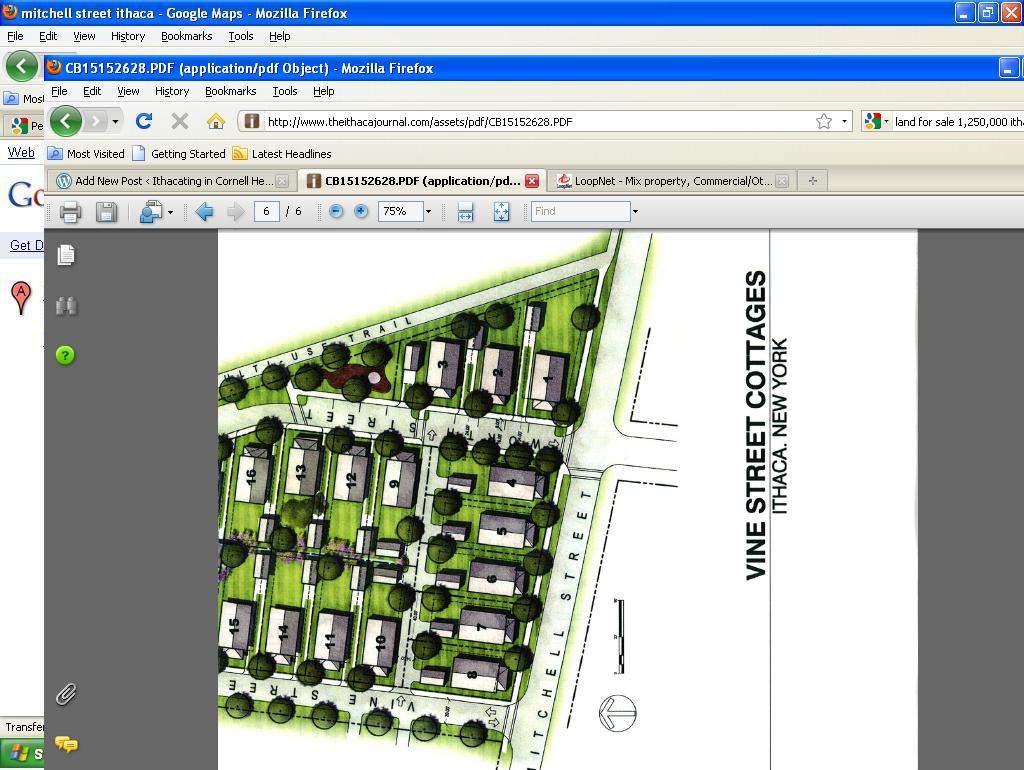The height and width of the screenshot is (770, 1024).
Task: Open the Bookmarks menu
Action: click(x=230, y=91)
